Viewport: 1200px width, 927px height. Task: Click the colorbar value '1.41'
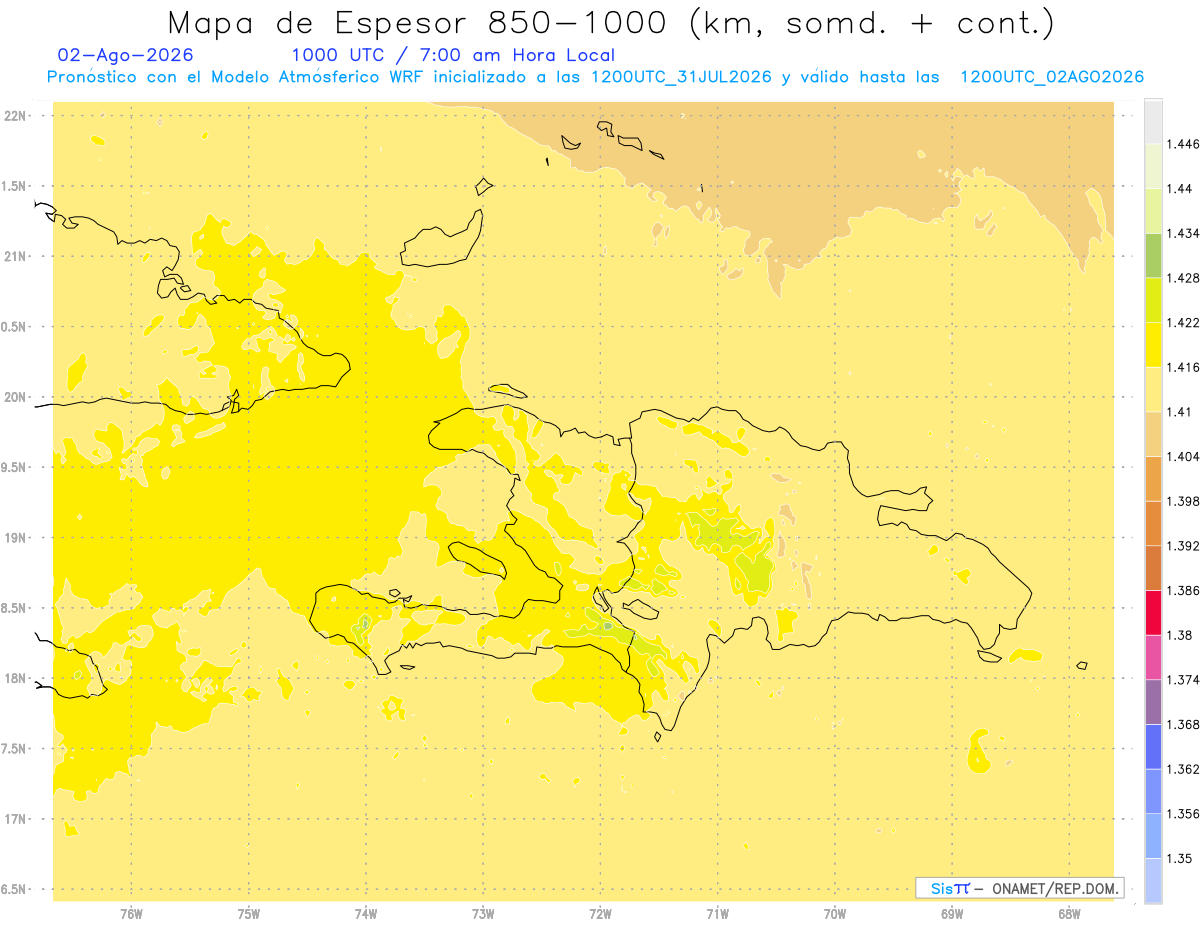tap(1181, 412)
